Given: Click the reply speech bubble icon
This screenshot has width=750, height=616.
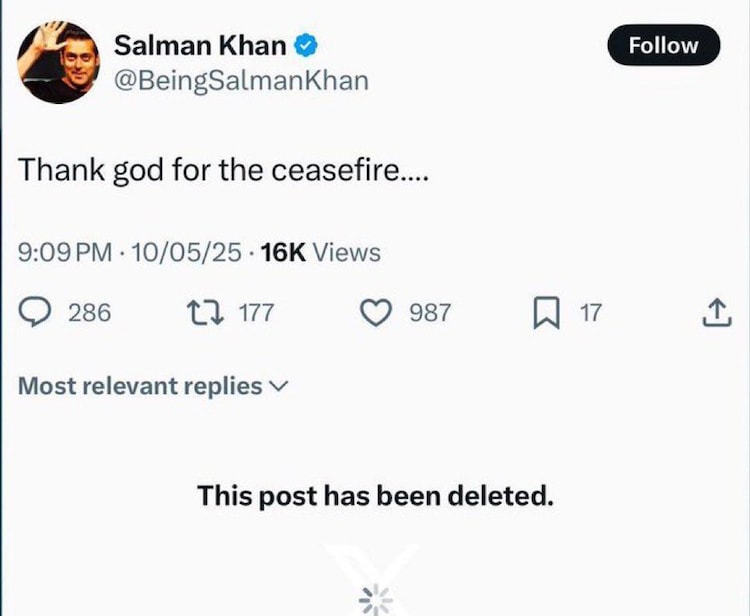Looking at the screenshot, I should coord(36,313).
